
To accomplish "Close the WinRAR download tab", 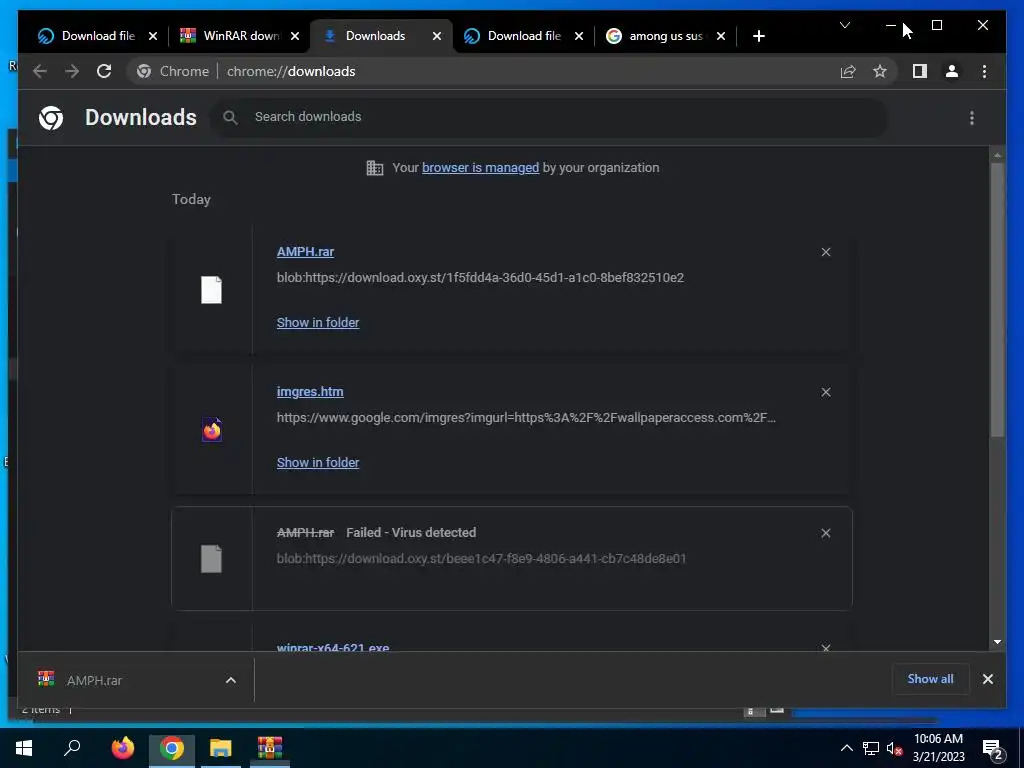I will pyautogui.click(x=295, y=36).
